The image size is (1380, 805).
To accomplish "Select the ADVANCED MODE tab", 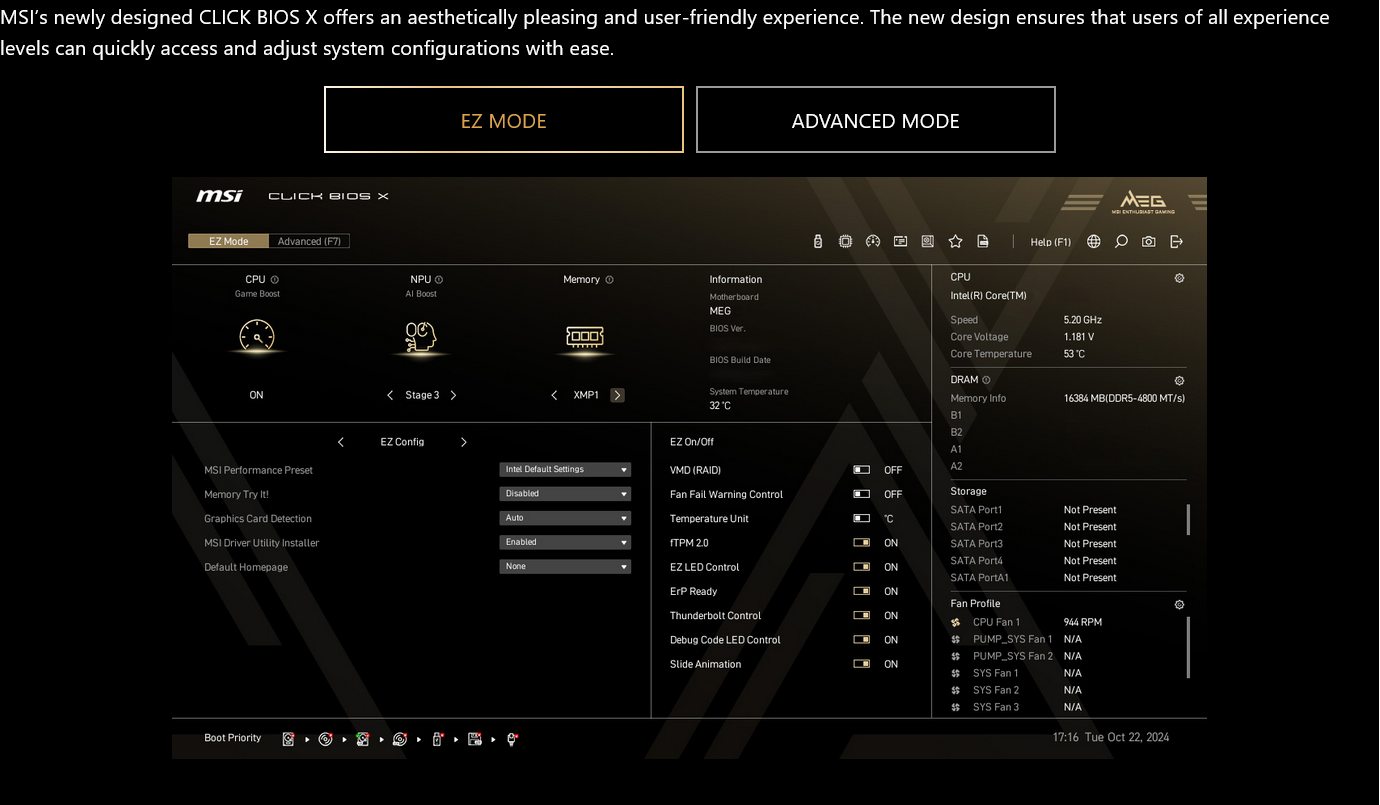I will click(x=875, y=120).
